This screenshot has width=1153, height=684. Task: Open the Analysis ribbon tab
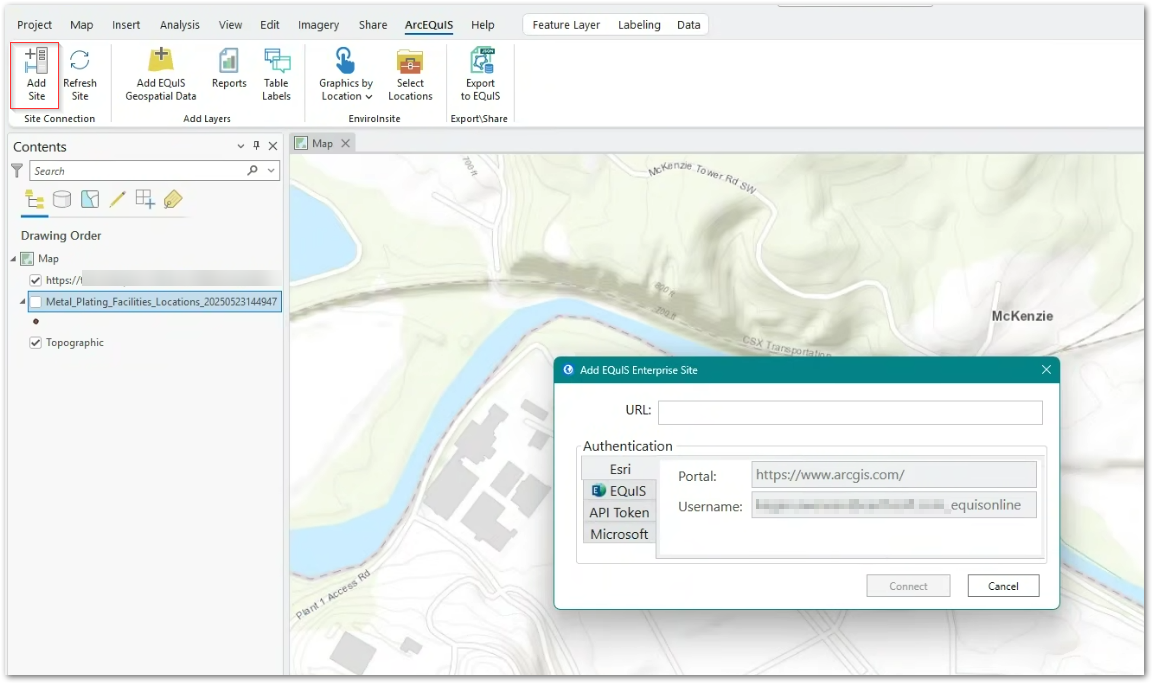click(x=180, y=25)
